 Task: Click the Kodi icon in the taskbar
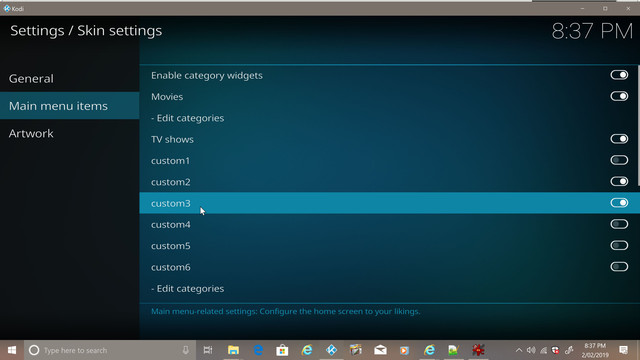coord(331,350)
